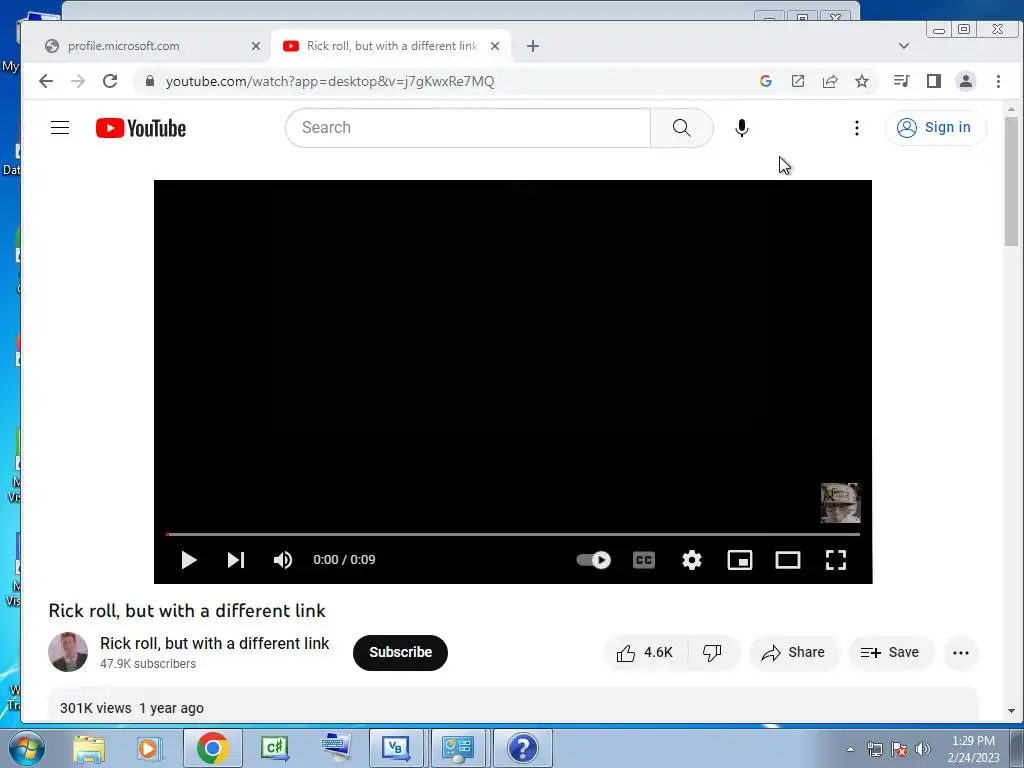Image resolution: width=1024 pixels, height=768 pixels.
Task: Open media controls in Chrome toolbar
Action: coord(902,81)
